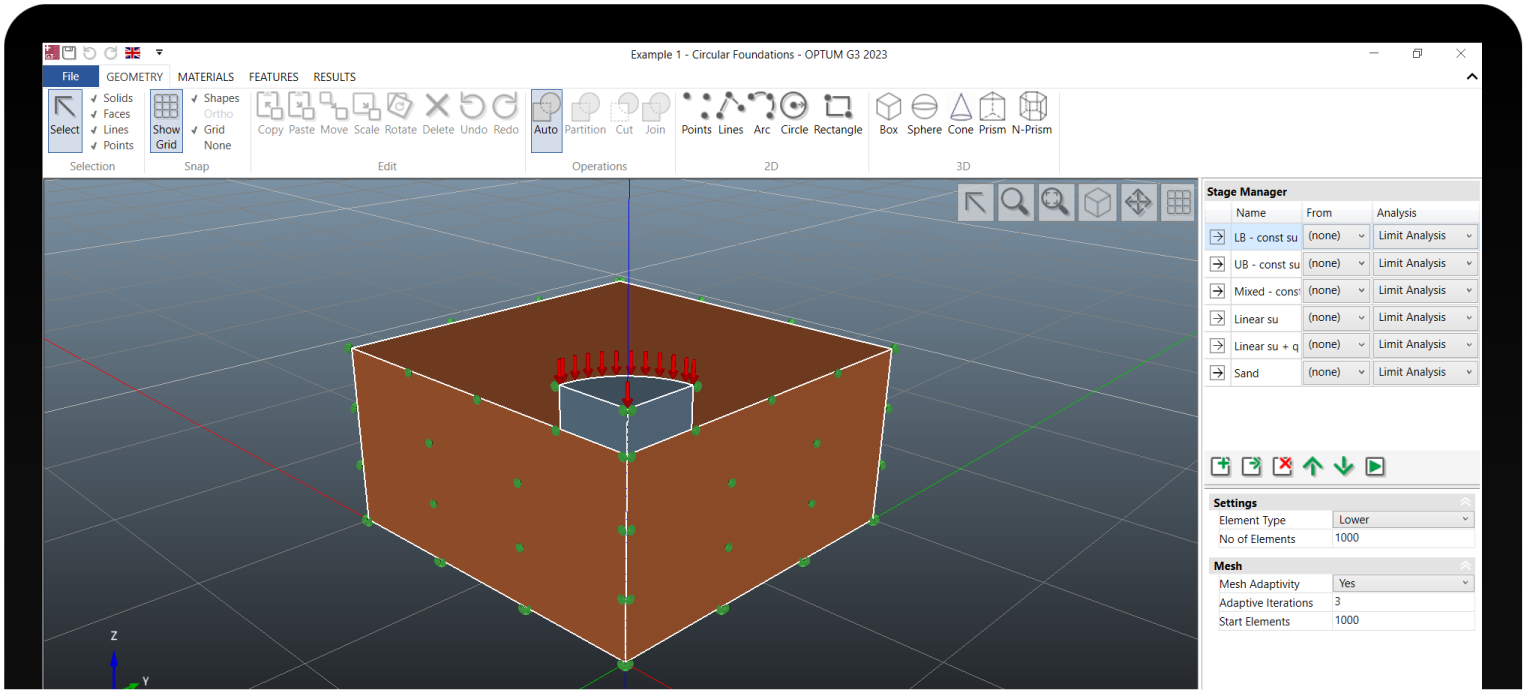Open Analysis dropdown for Linear su + q
This screenshot has height=690, width=1529.
tap(1425, 345)
